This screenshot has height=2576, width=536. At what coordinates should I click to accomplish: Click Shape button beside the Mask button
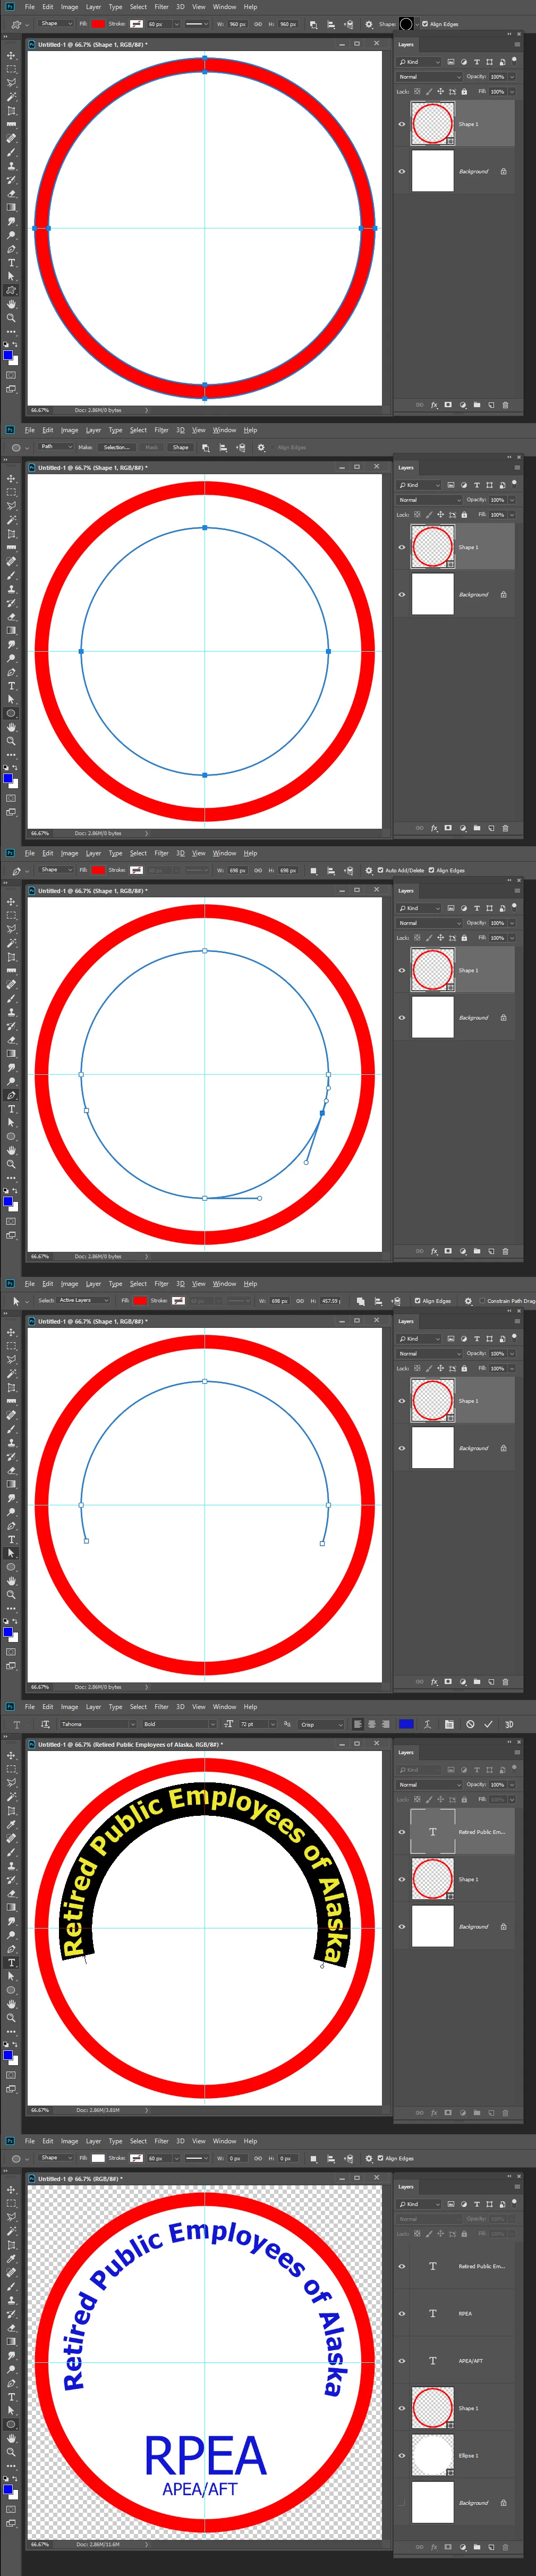click(x=180, y=447)
